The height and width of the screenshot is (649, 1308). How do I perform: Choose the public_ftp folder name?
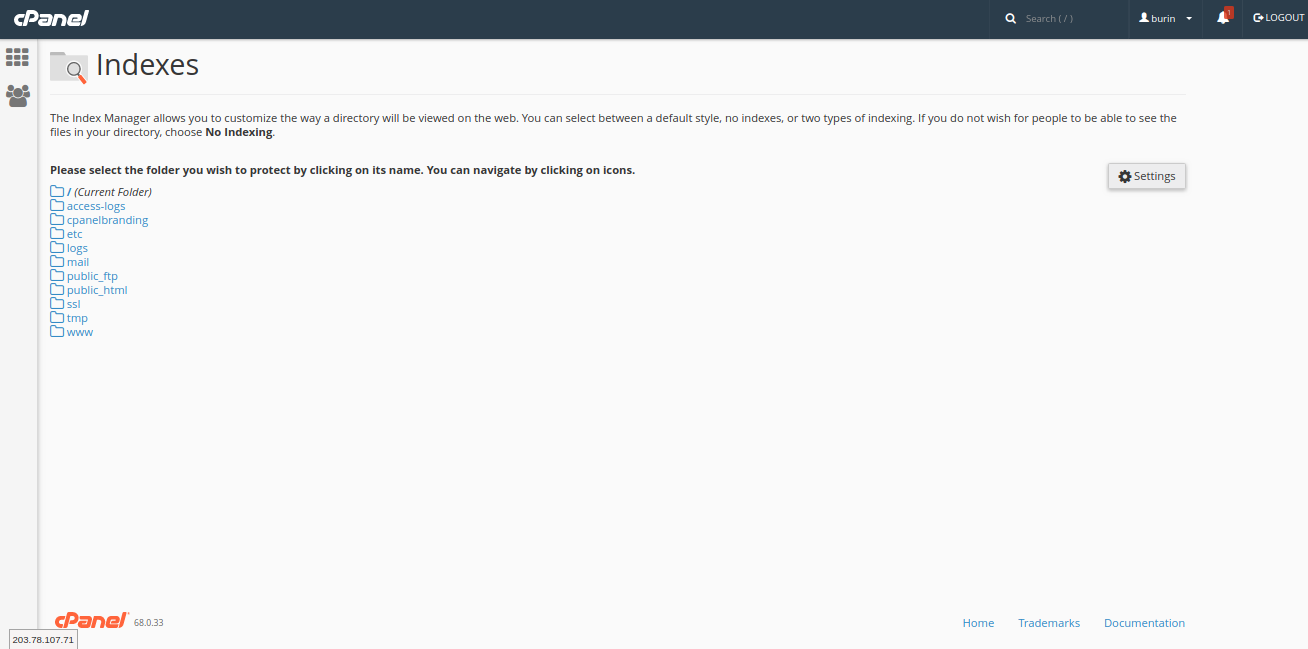point(92,276)
